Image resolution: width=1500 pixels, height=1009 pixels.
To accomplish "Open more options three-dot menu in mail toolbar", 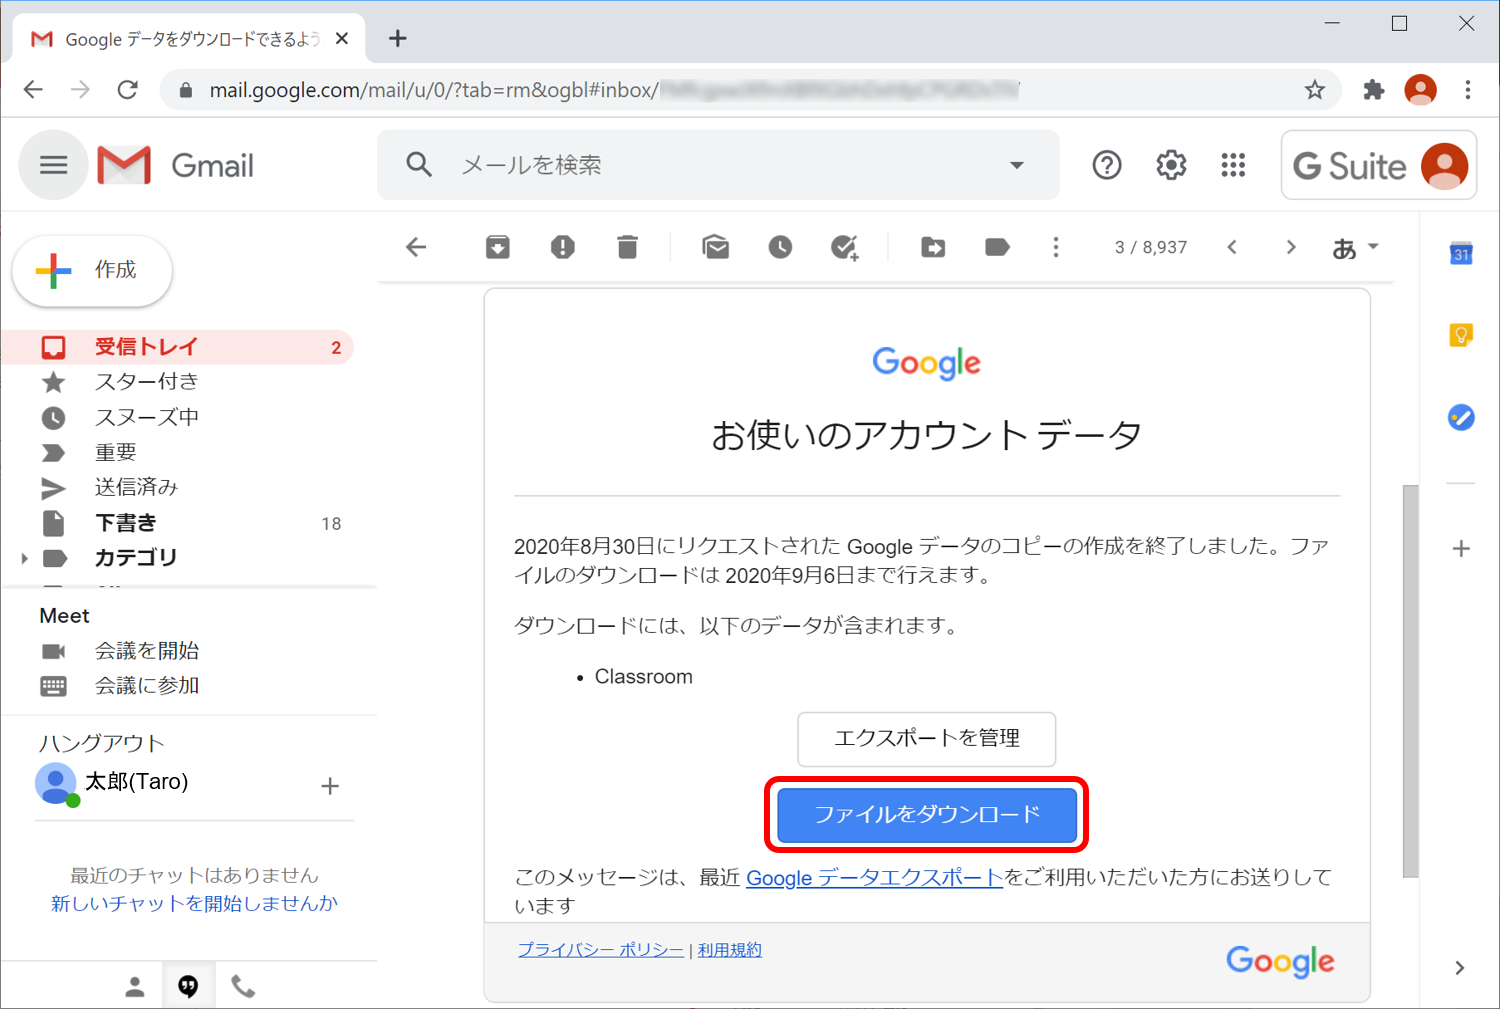I will [x=1056, y=247].
